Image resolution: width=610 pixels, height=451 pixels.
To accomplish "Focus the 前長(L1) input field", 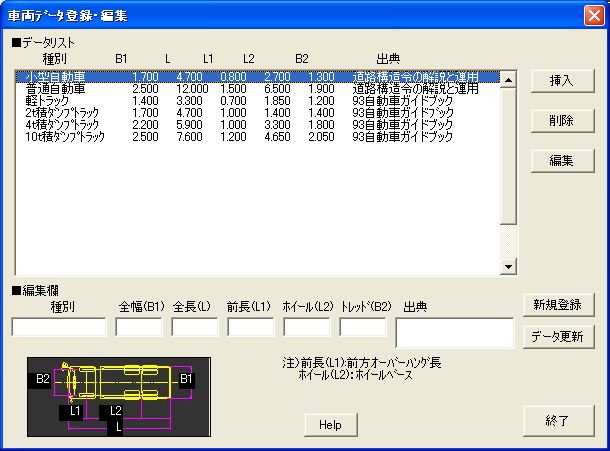I will pos(251,327).
